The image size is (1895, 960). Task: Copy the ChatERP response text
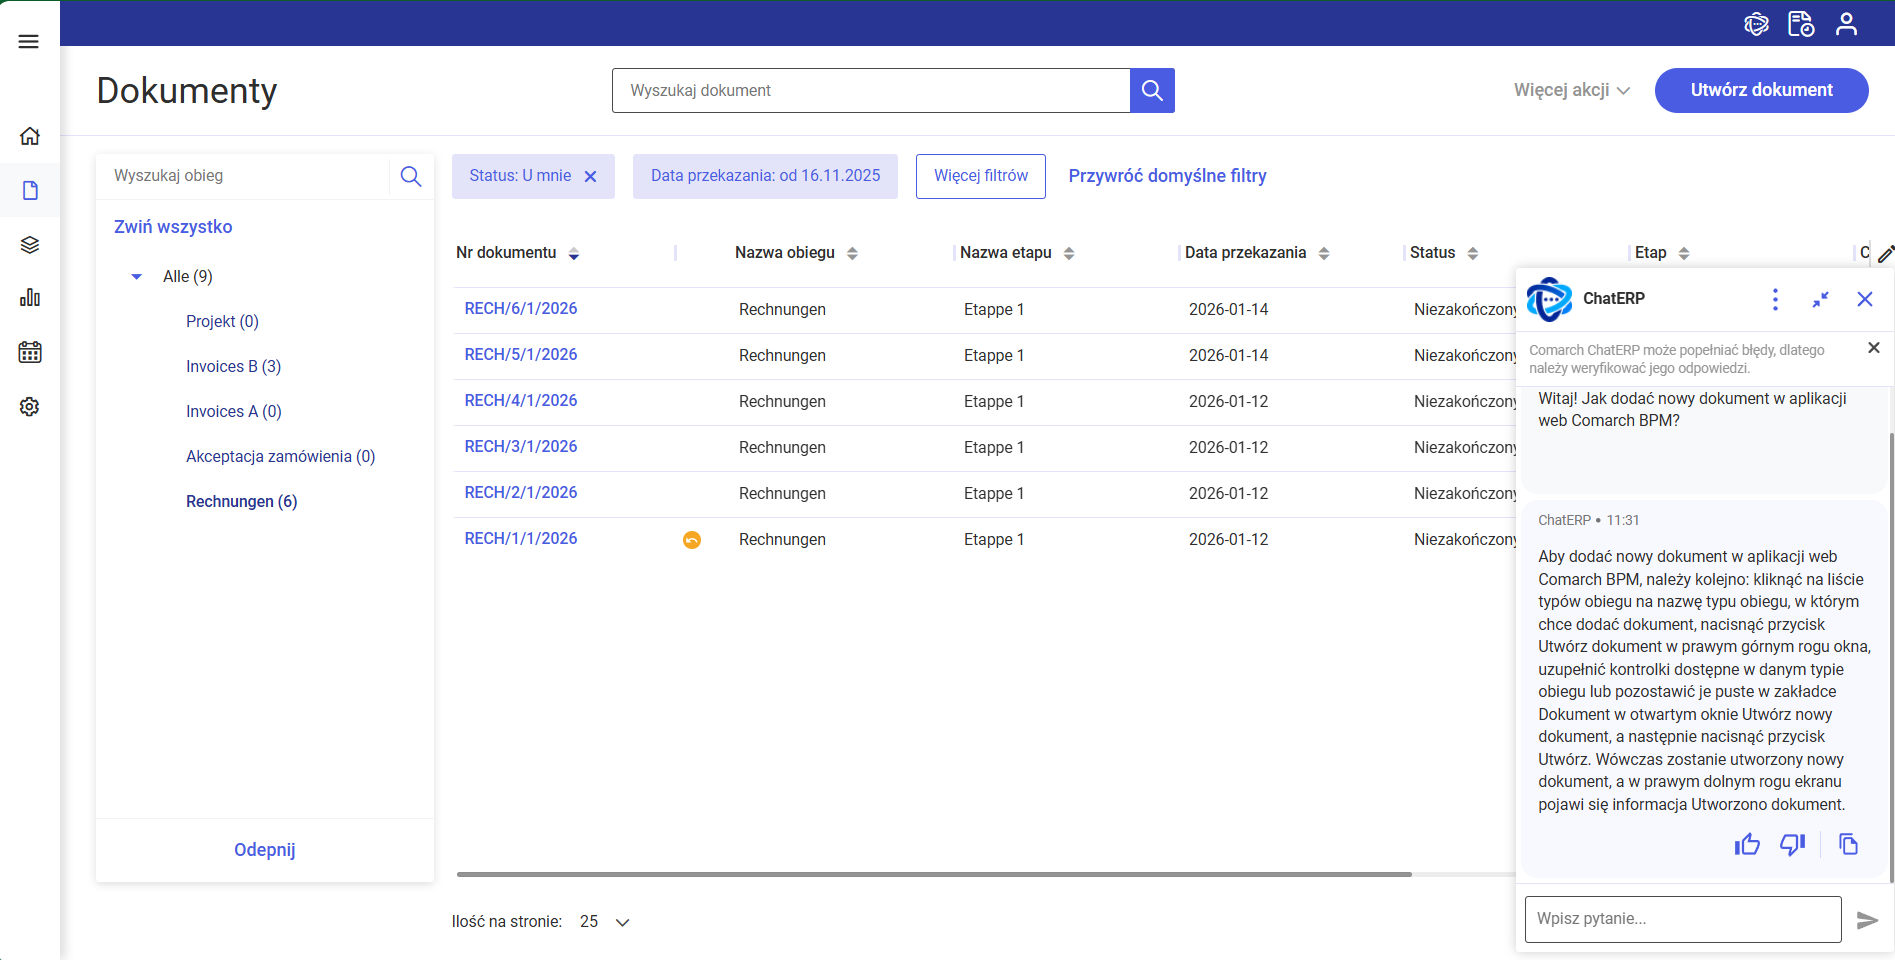pyautogui.click(x=1848, y=845)
